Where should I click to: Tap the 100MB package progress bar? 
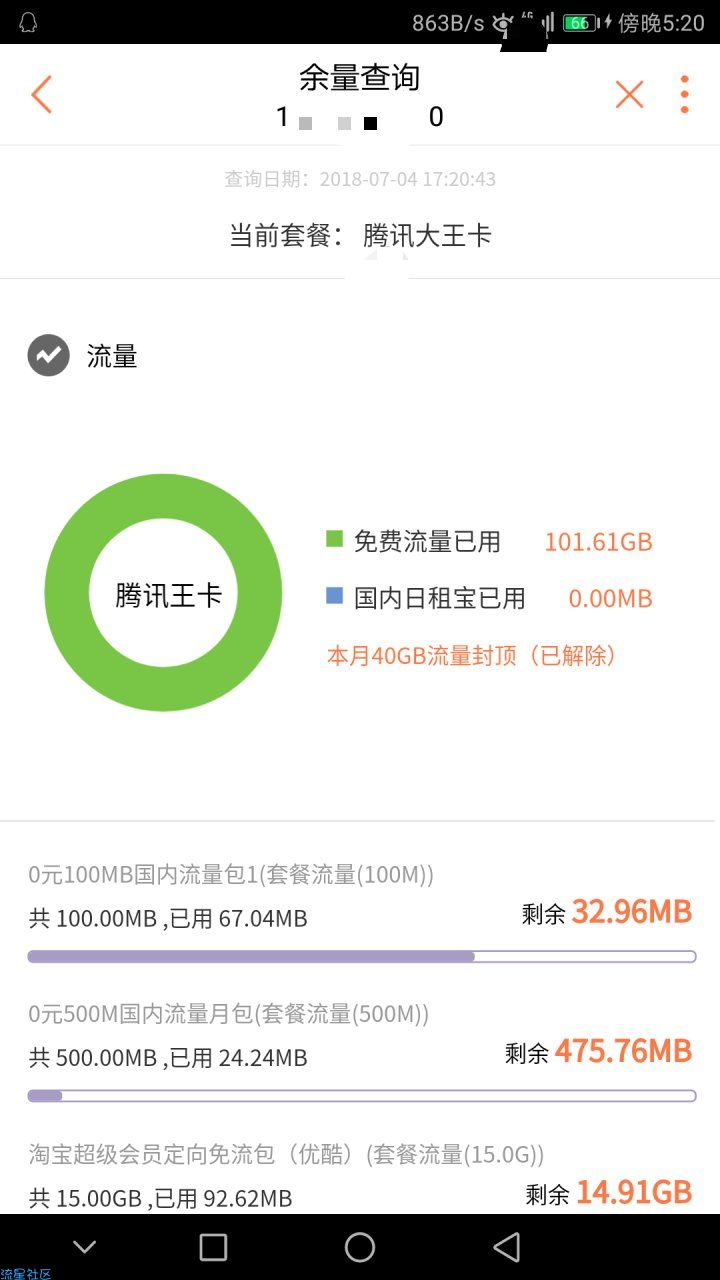361,957
